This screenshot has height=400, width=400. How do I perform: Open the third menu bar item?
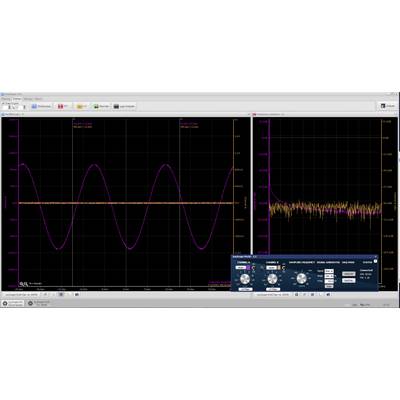[x=28, y=99]
